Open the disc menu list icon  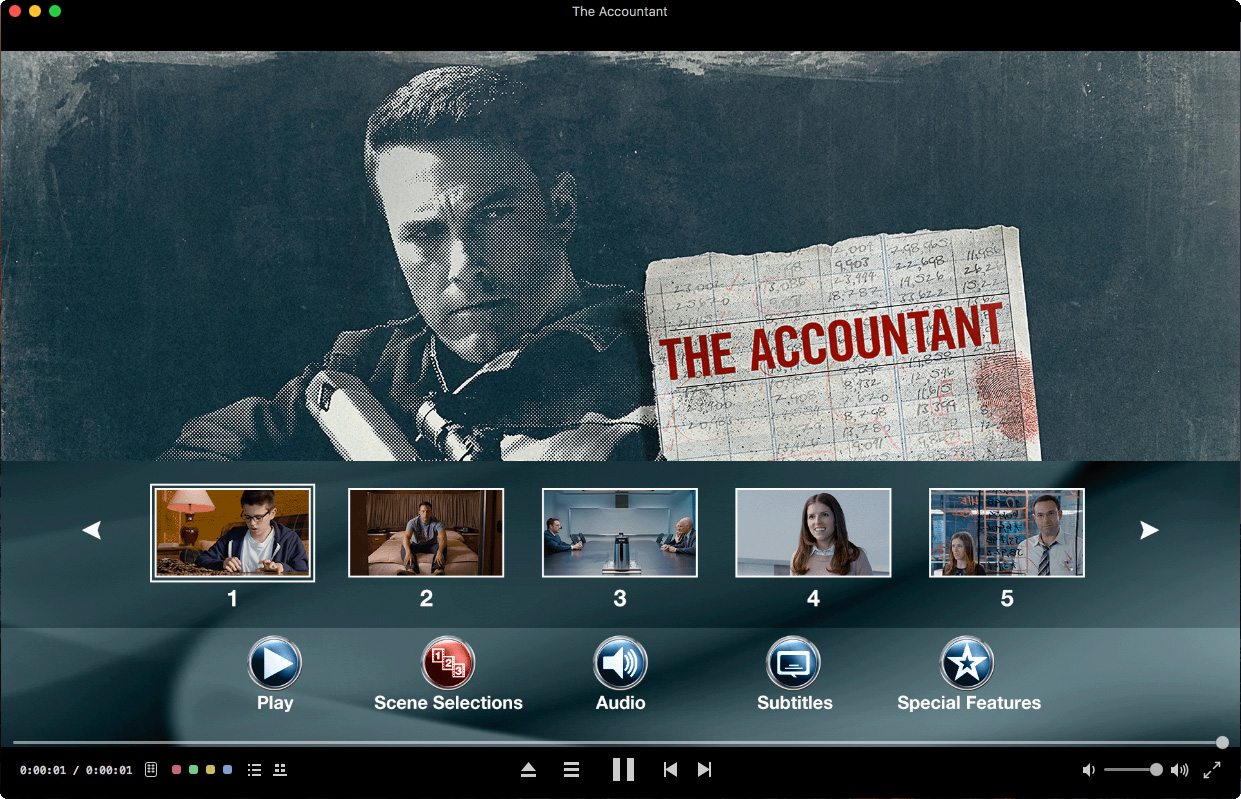click(x=572, y=770)
